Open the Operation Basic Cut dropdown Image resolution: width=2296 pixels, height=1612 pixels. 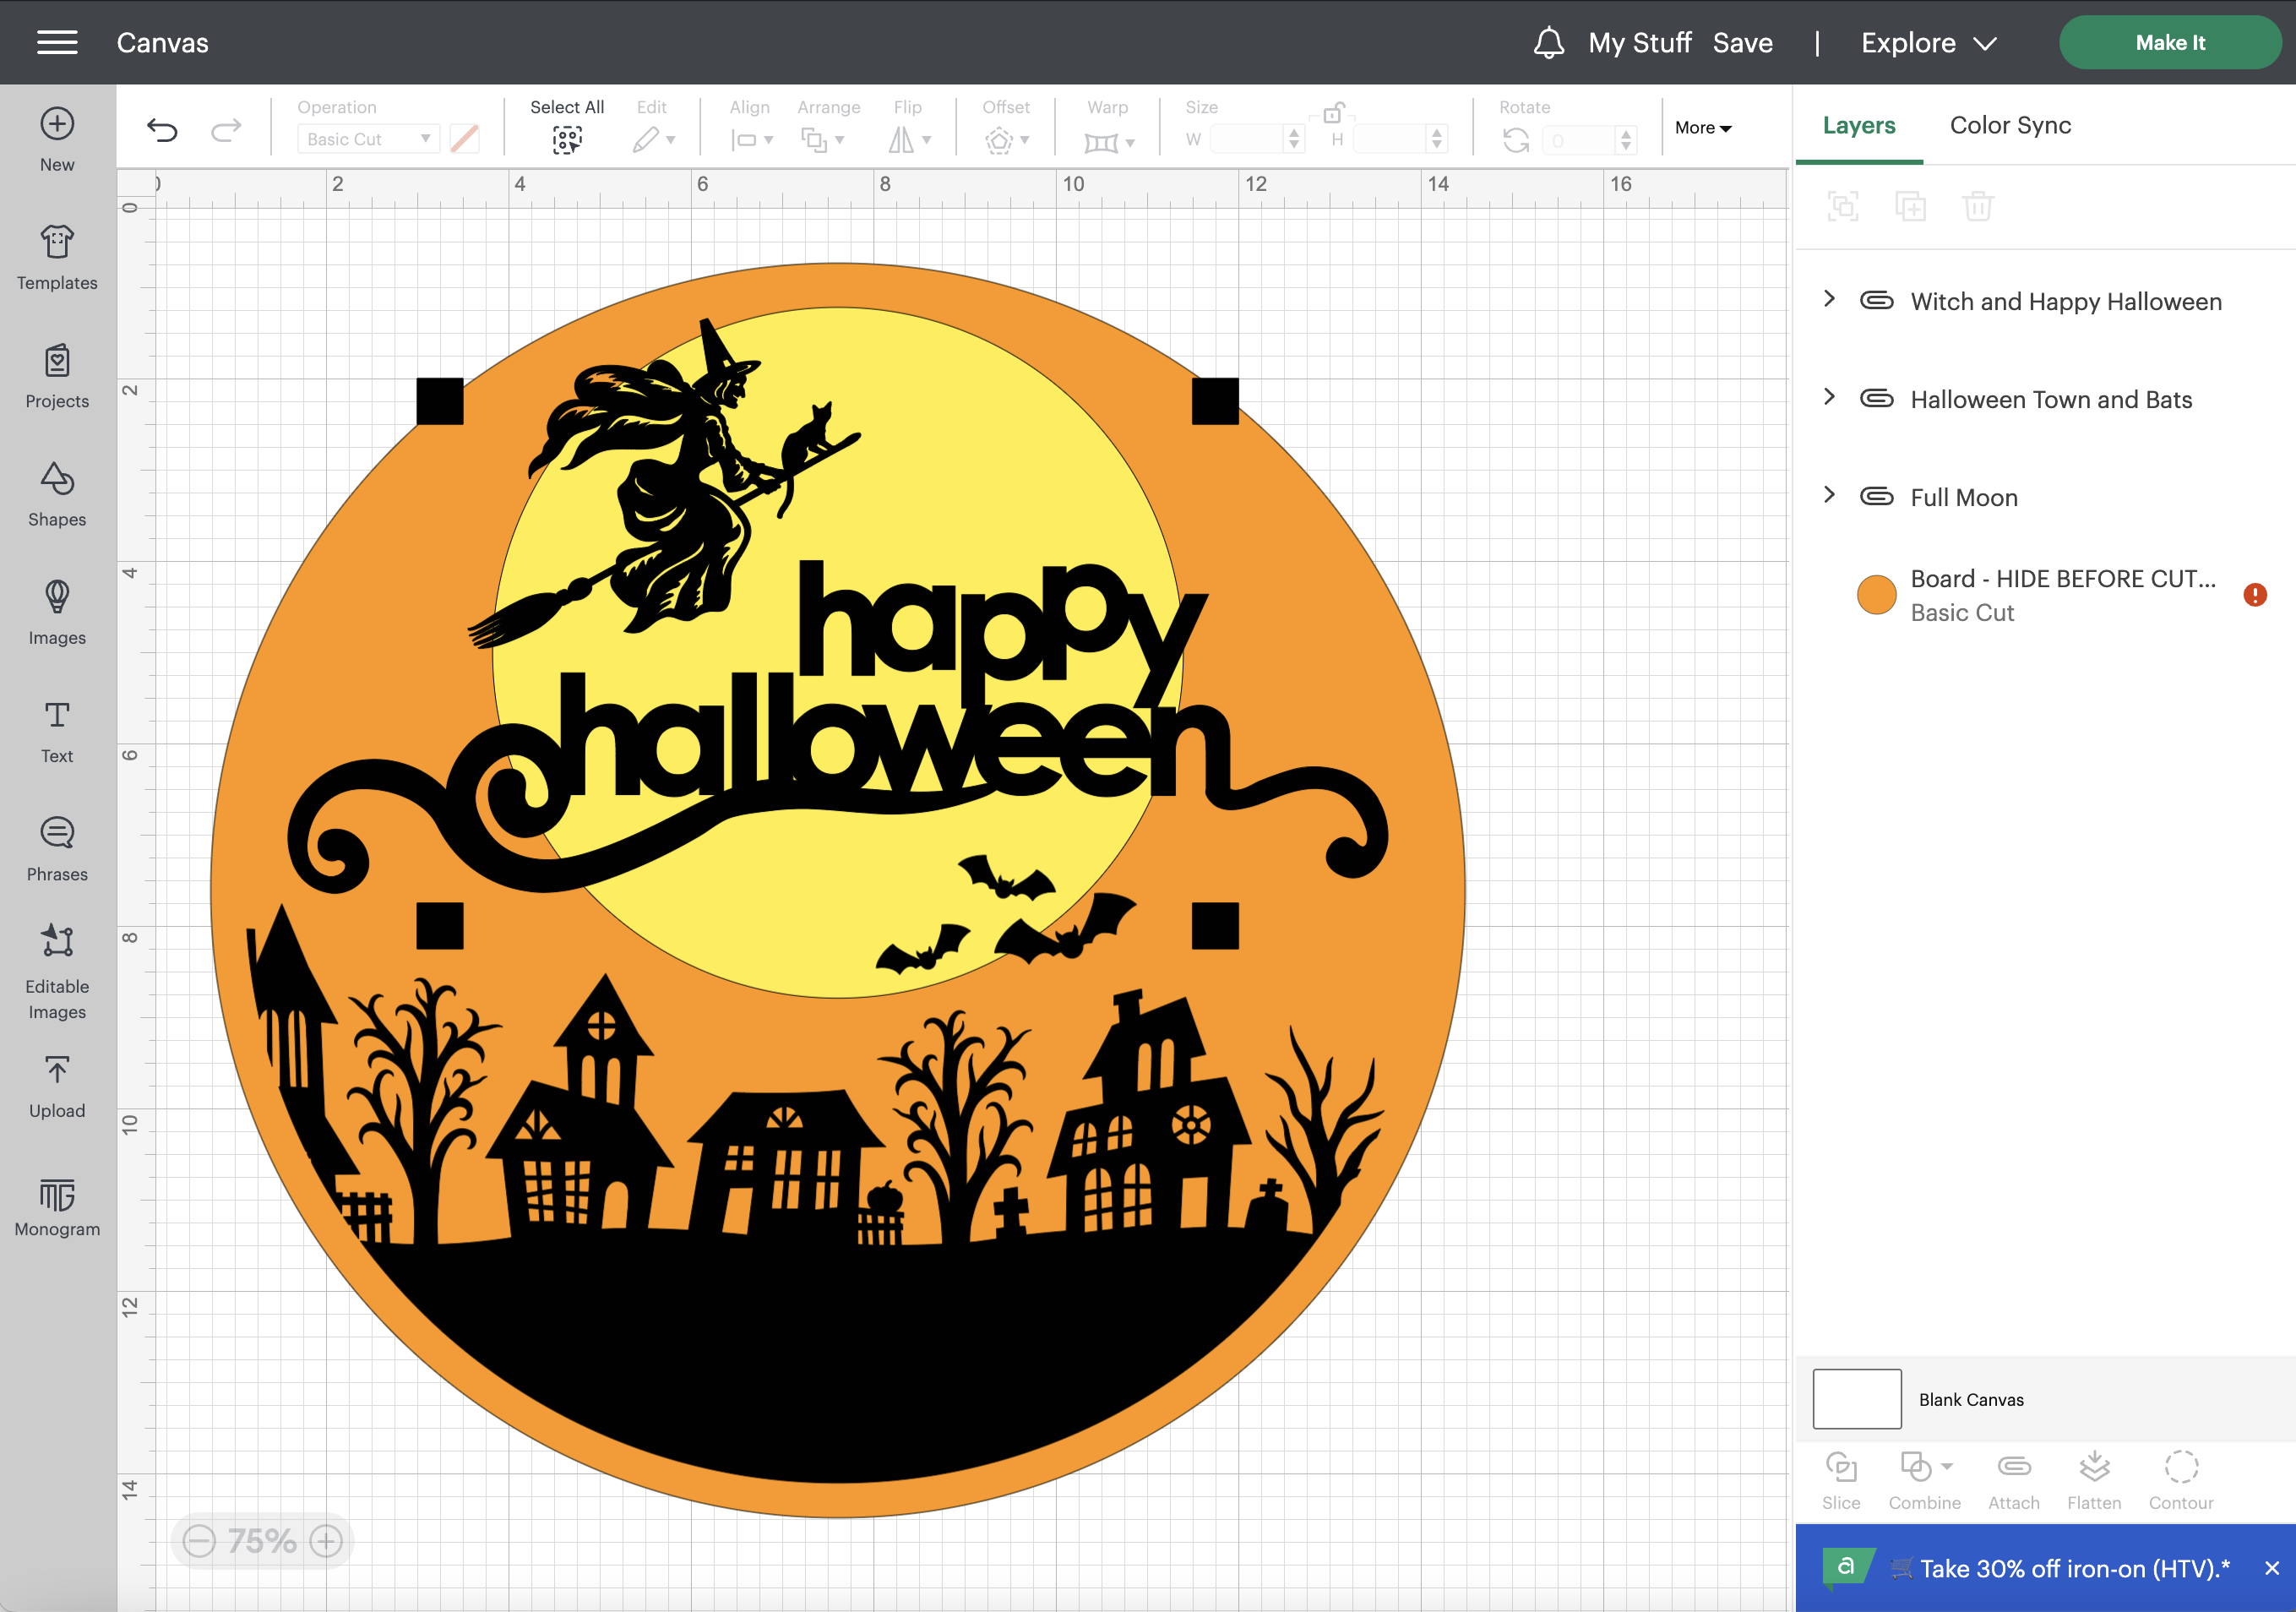367,139
